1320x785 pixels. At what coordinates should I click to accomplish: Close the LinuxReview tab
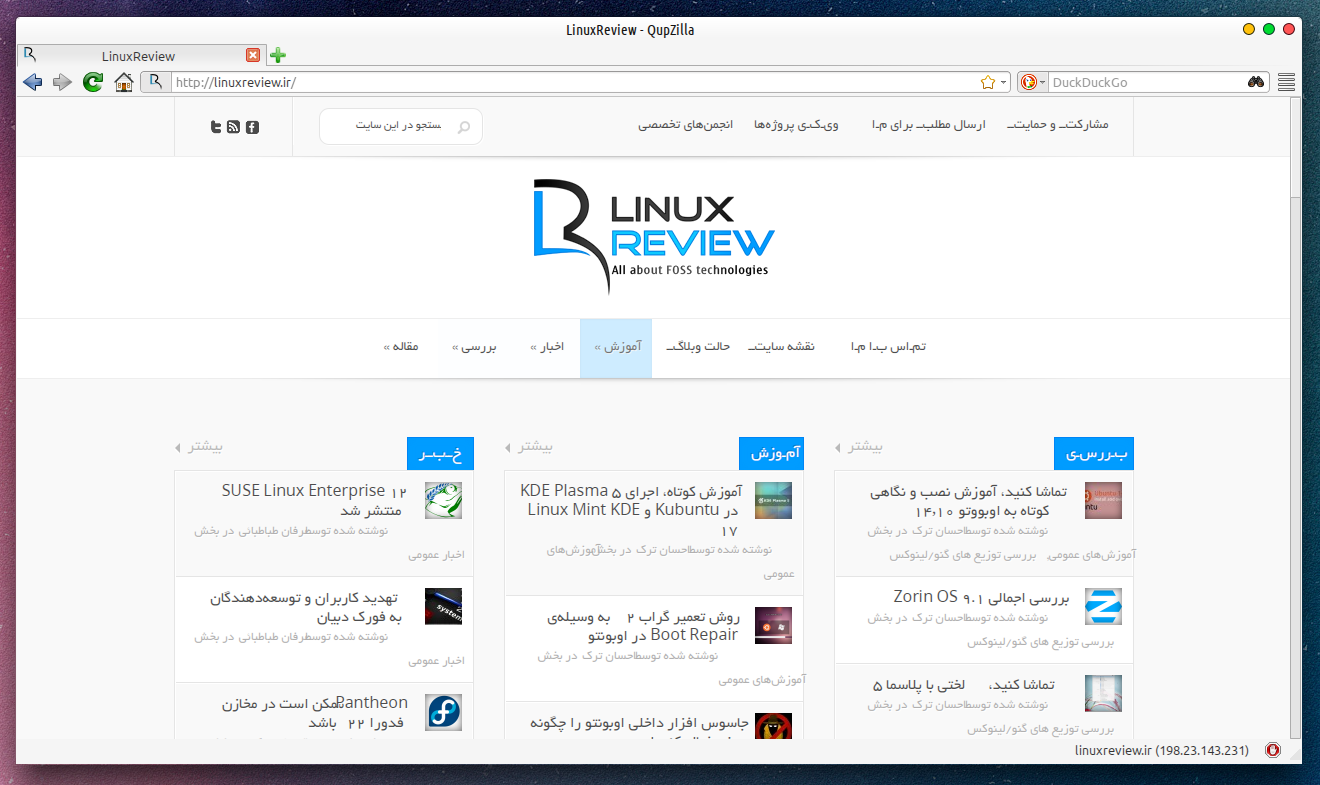(253, 55)
